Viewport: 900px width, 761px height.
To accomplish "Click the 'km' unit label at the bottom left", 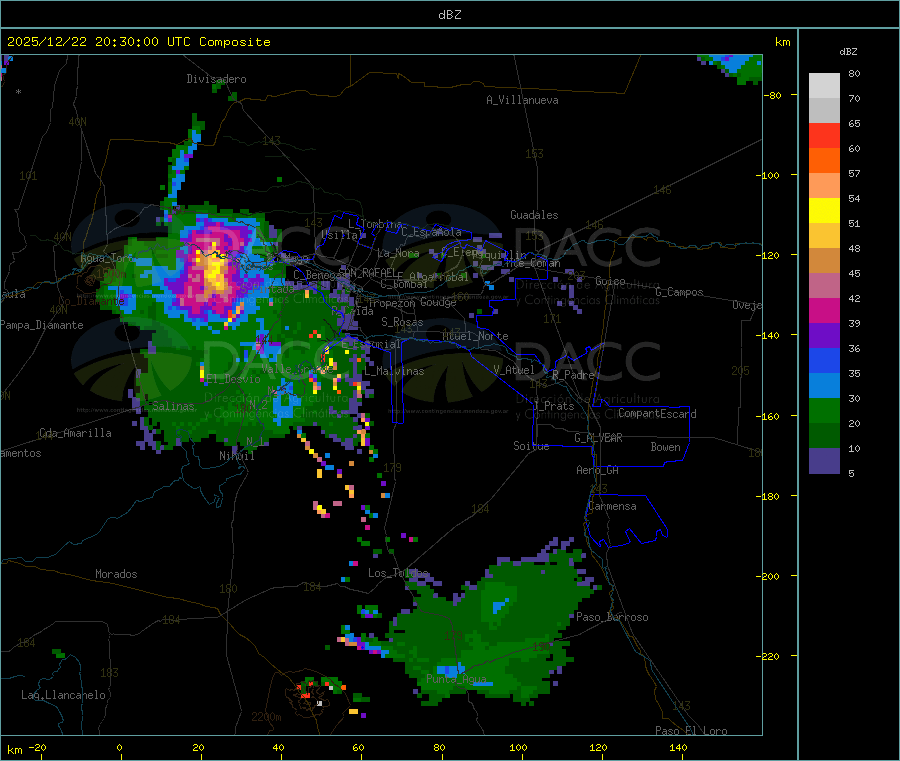I will [14, 750].
